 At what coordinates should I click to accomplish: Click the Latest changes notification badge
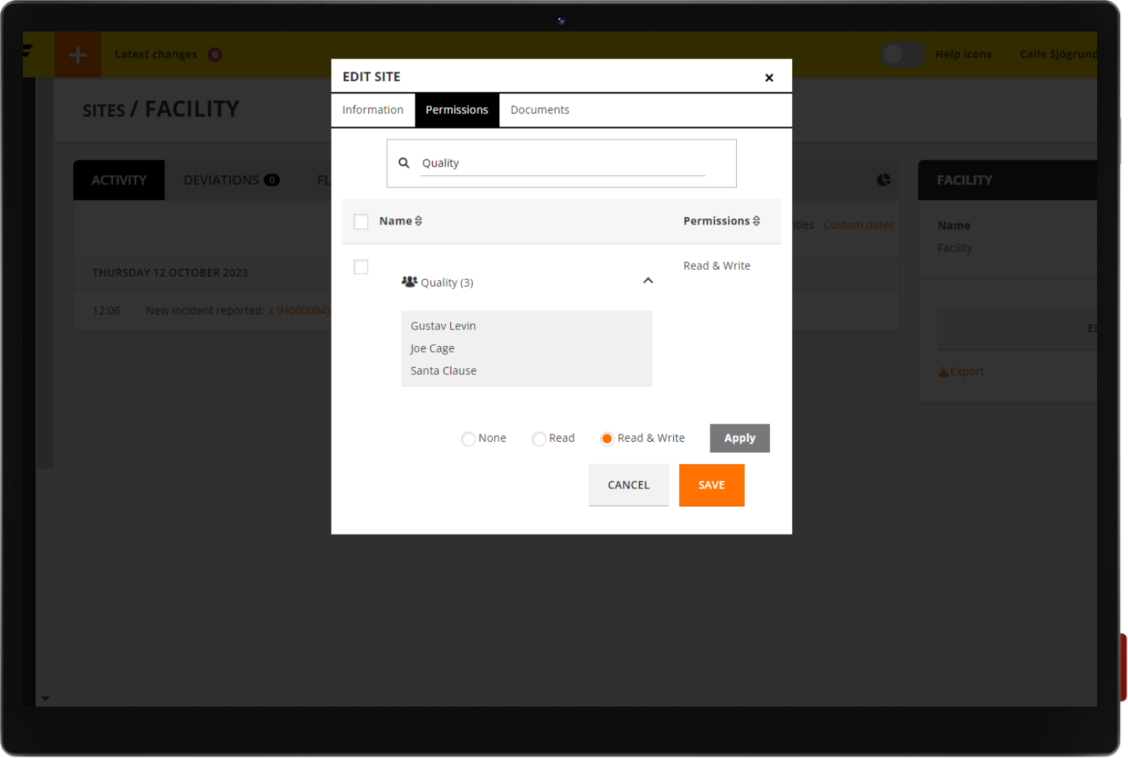click(x=215, y=55)
